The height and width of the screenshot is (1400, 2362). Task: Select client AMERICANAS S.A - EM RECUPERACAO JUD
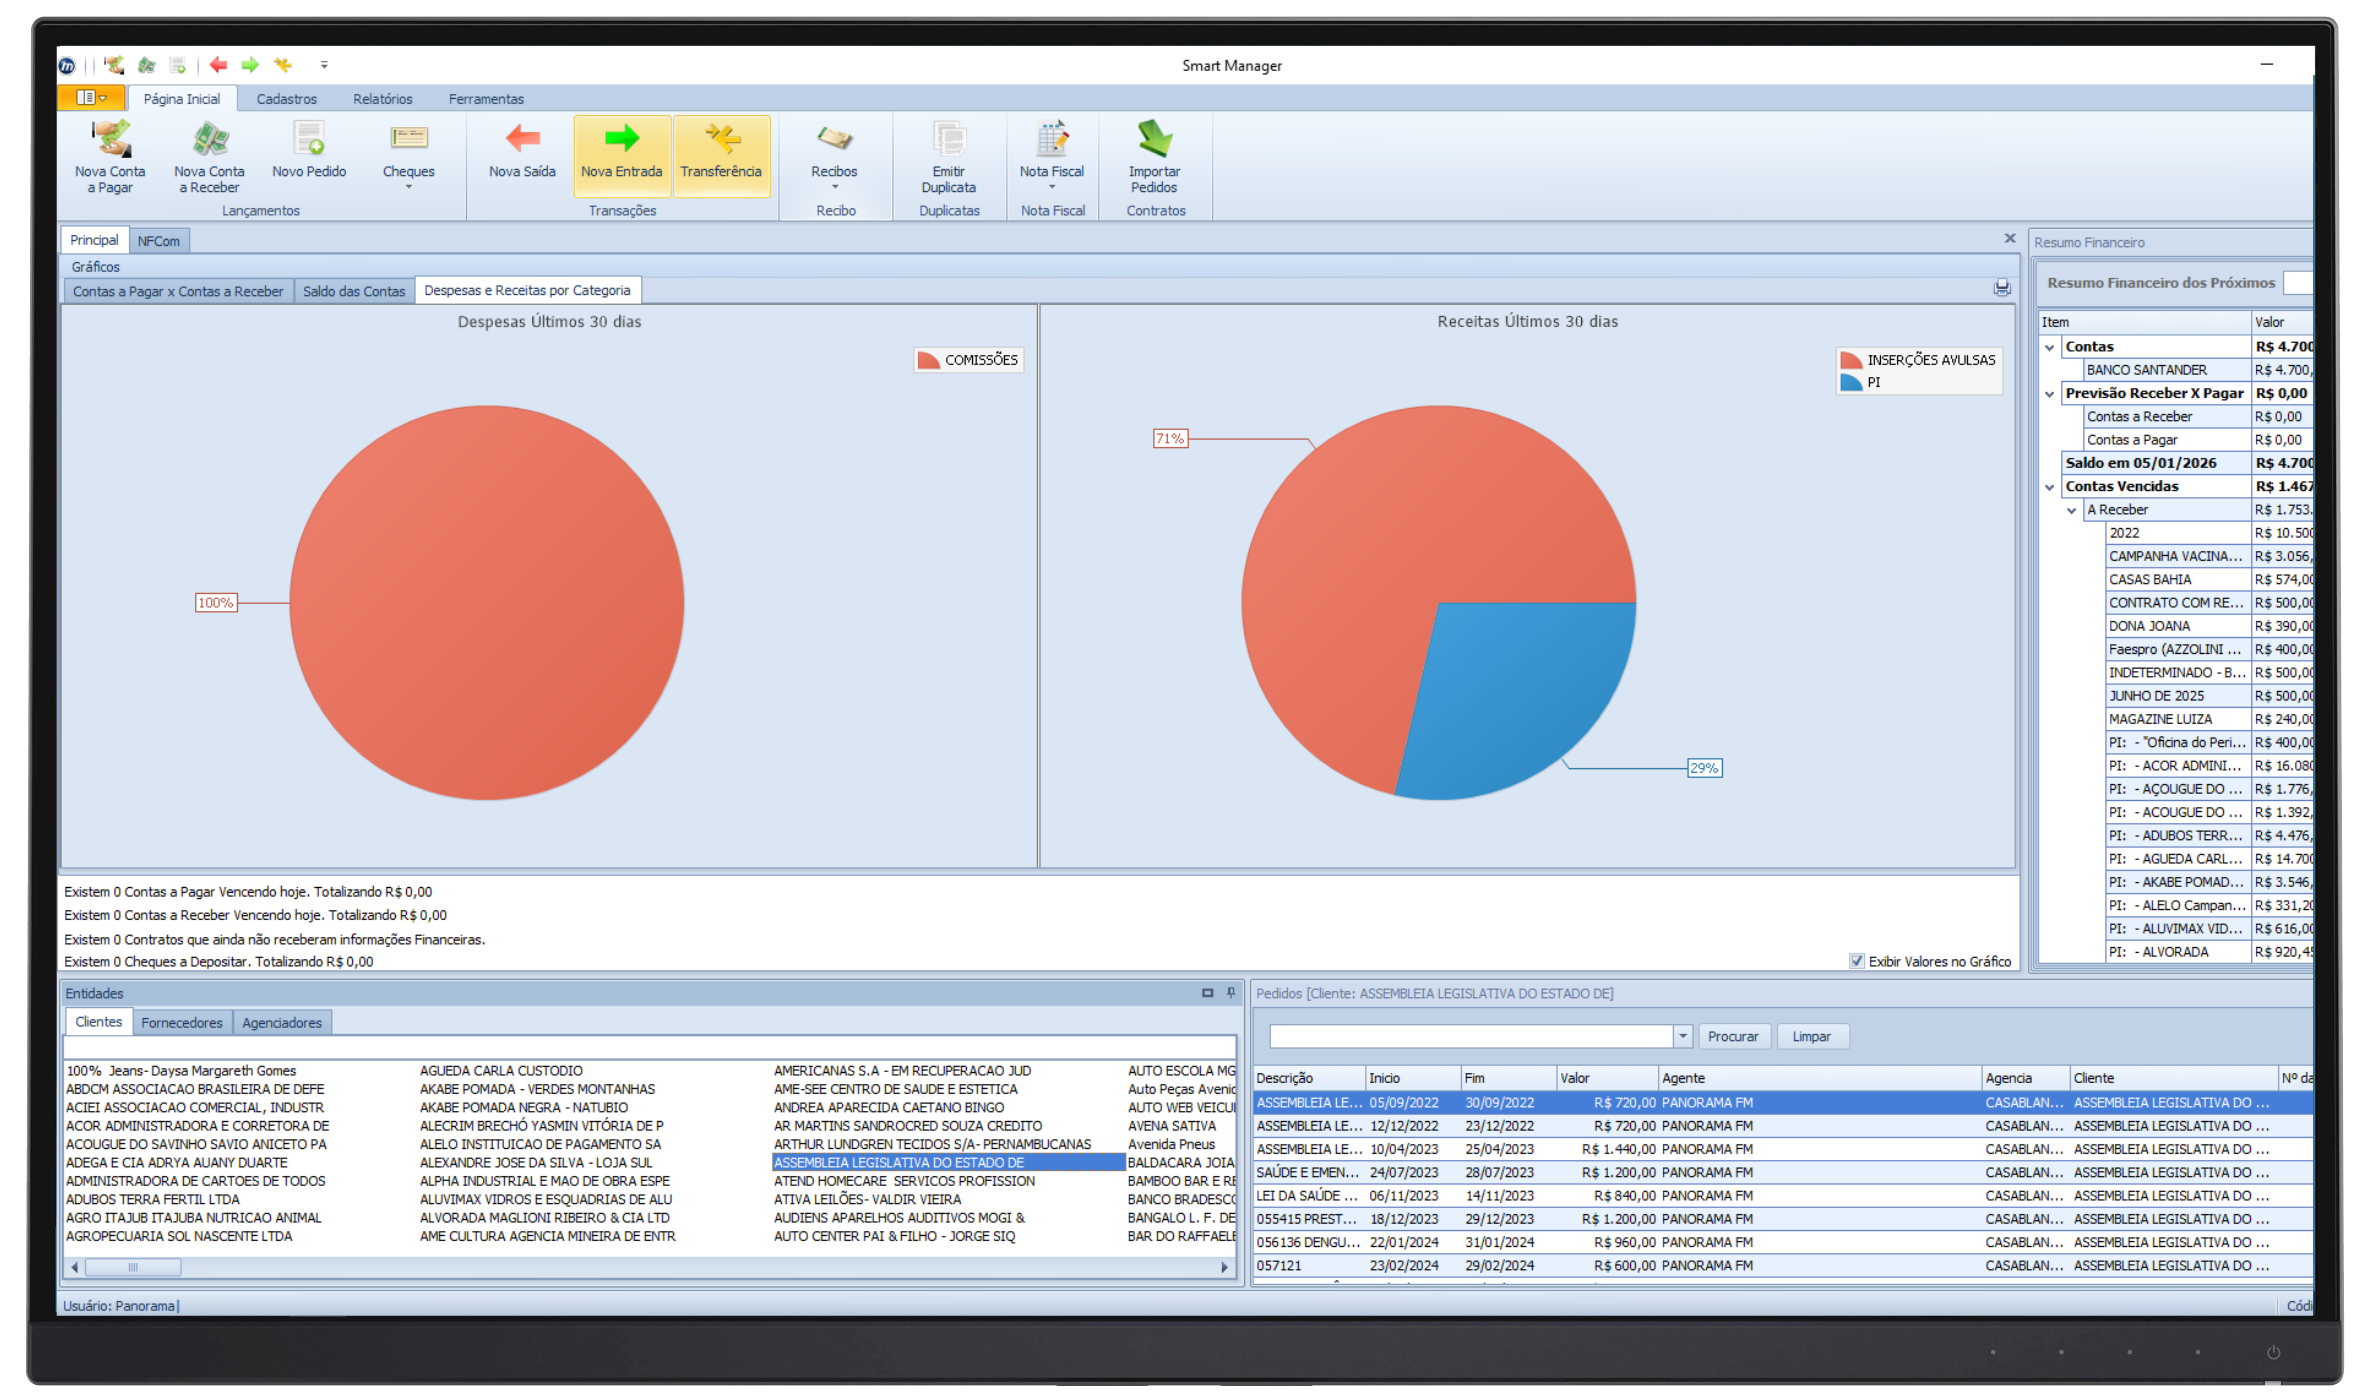pos(902,1071)
